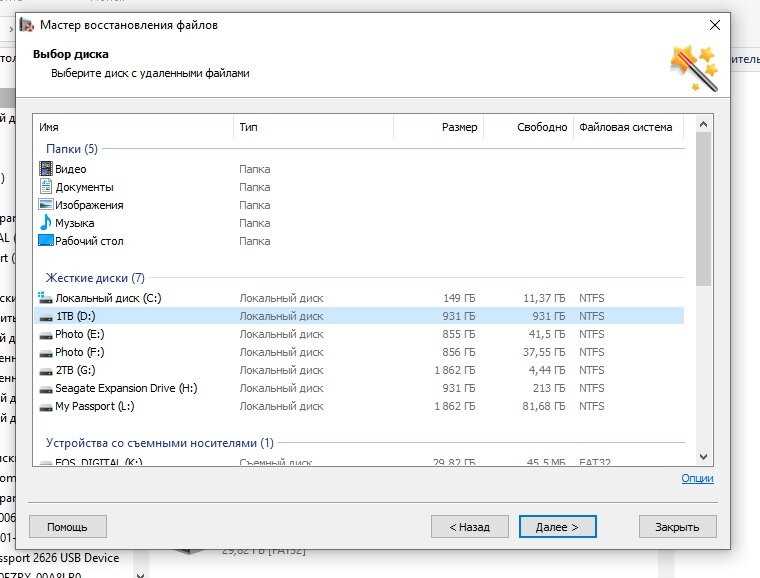Sort by the Имя column header

pyautogui.click(x=49, y=127)
